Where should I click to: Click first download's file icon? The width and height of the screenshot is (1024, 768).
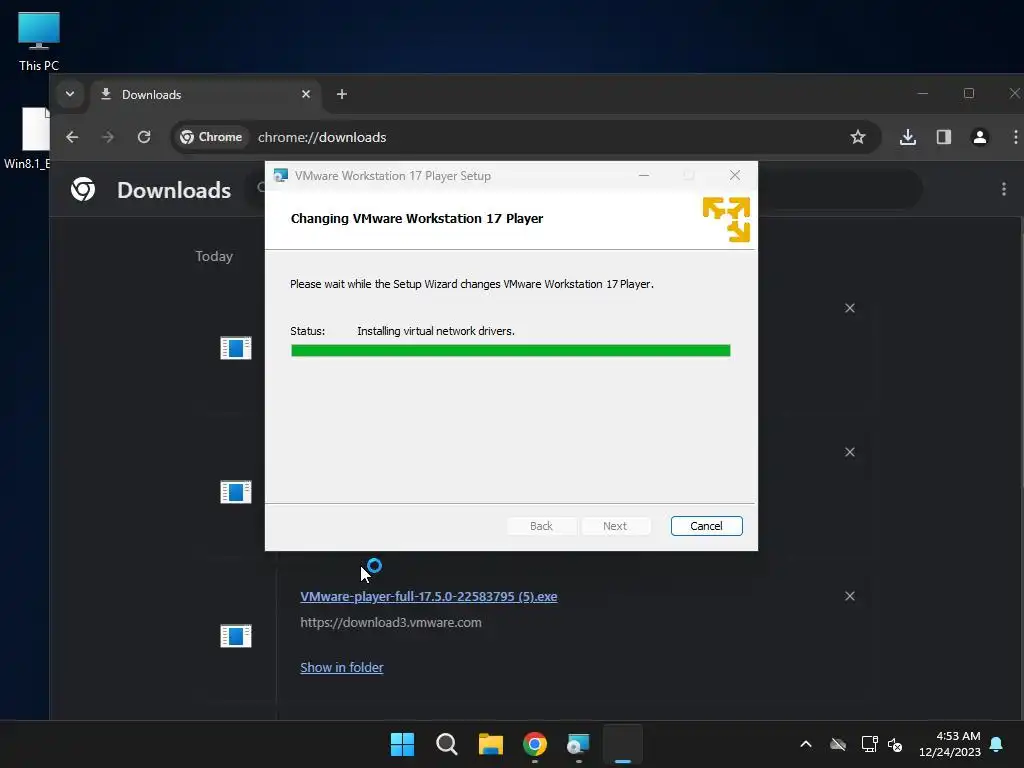click(236, 348)
